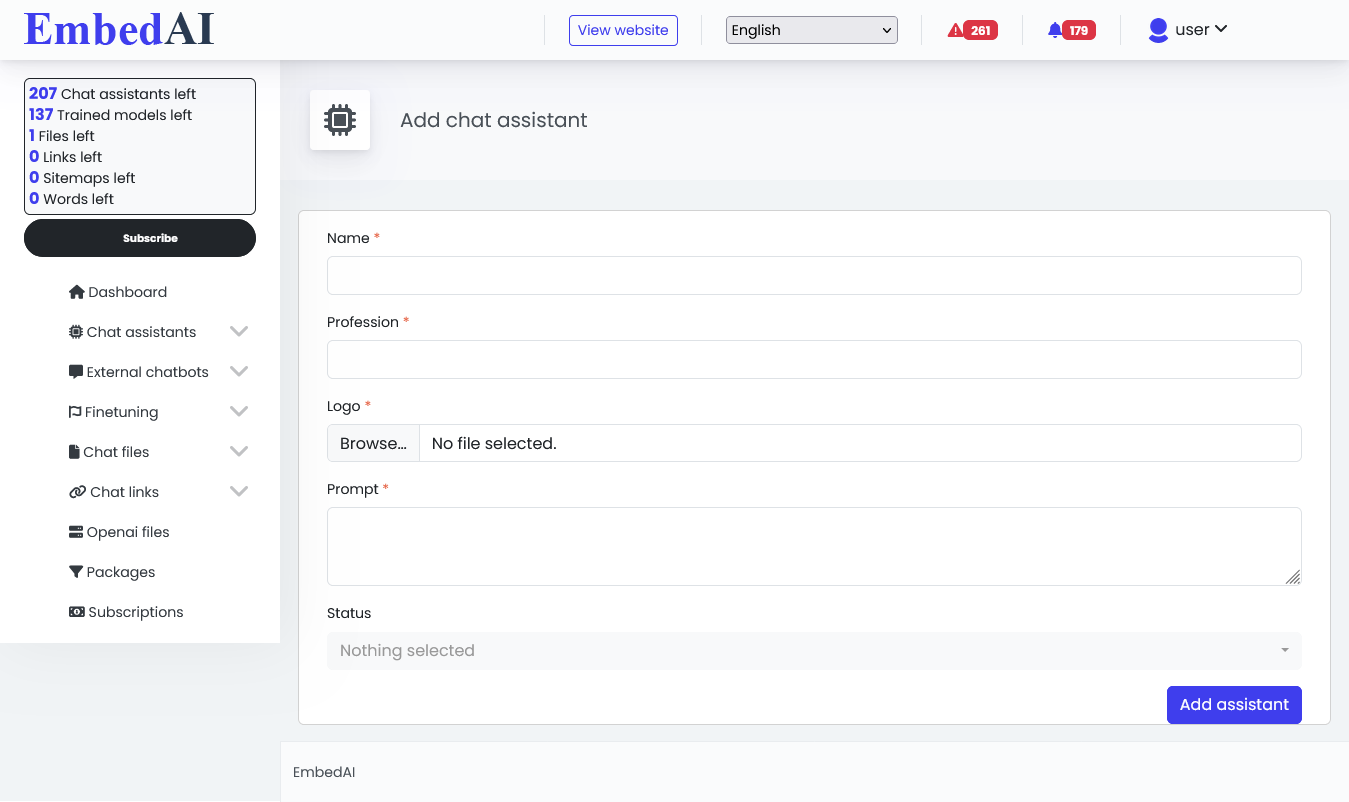Click the Packages funnel icon
The height and width of the screenshot is (802, 1349).
pos(76,572)
